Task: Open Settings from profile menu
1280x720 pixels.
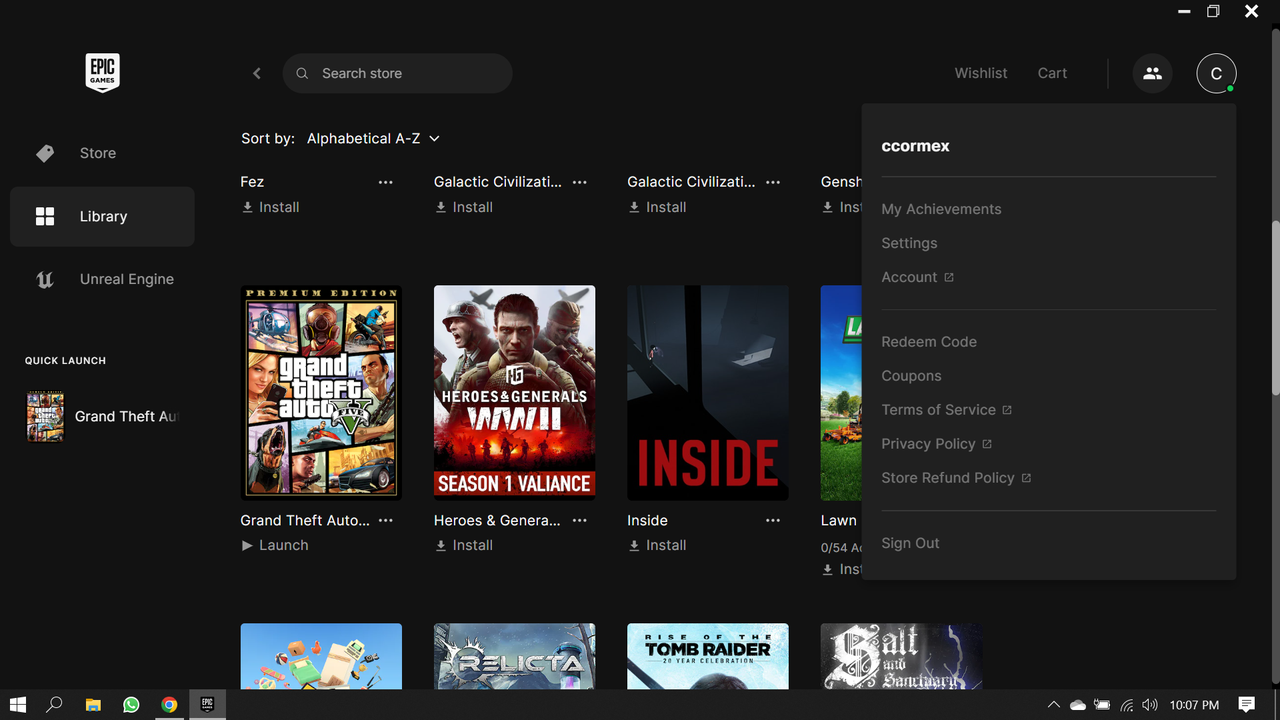Action: click(909, 243)
